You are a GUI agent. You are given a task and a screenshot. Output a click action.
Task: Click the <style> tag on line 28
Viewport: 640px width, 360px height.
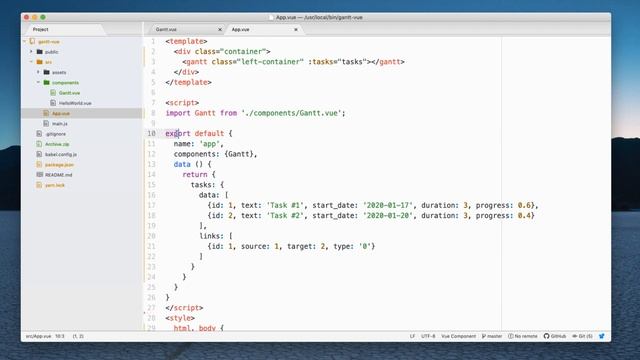[180, 318]
